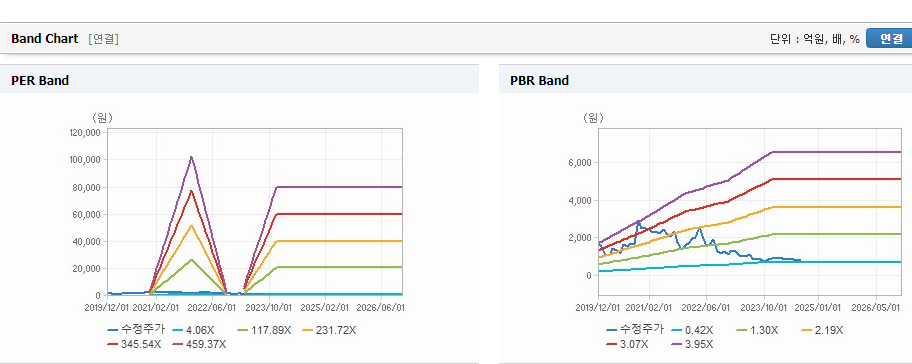Screen dimensions: 912x364
Task: Click the 4,000 y-axis label in PBR Band
Action: tap(579, 201)
